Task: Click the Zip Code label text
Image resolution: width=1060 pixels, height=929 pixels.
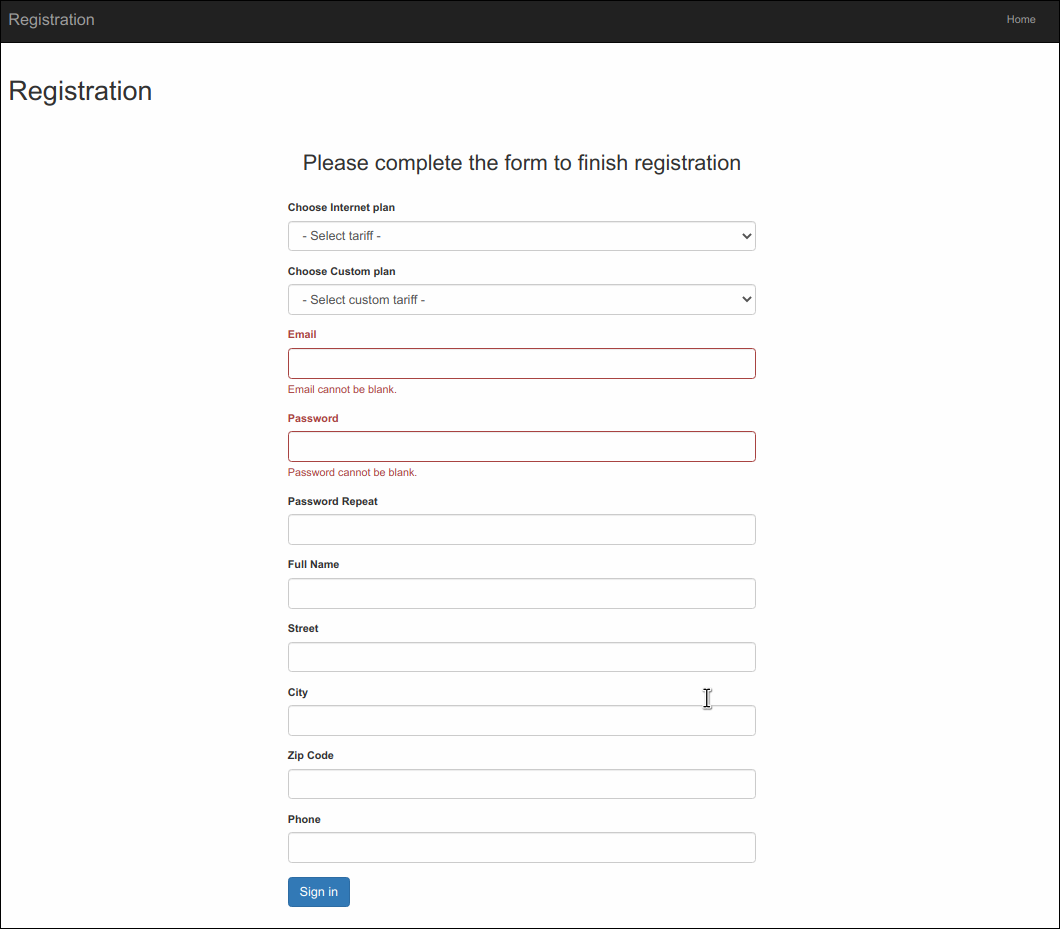Action: tap(311, 756)
